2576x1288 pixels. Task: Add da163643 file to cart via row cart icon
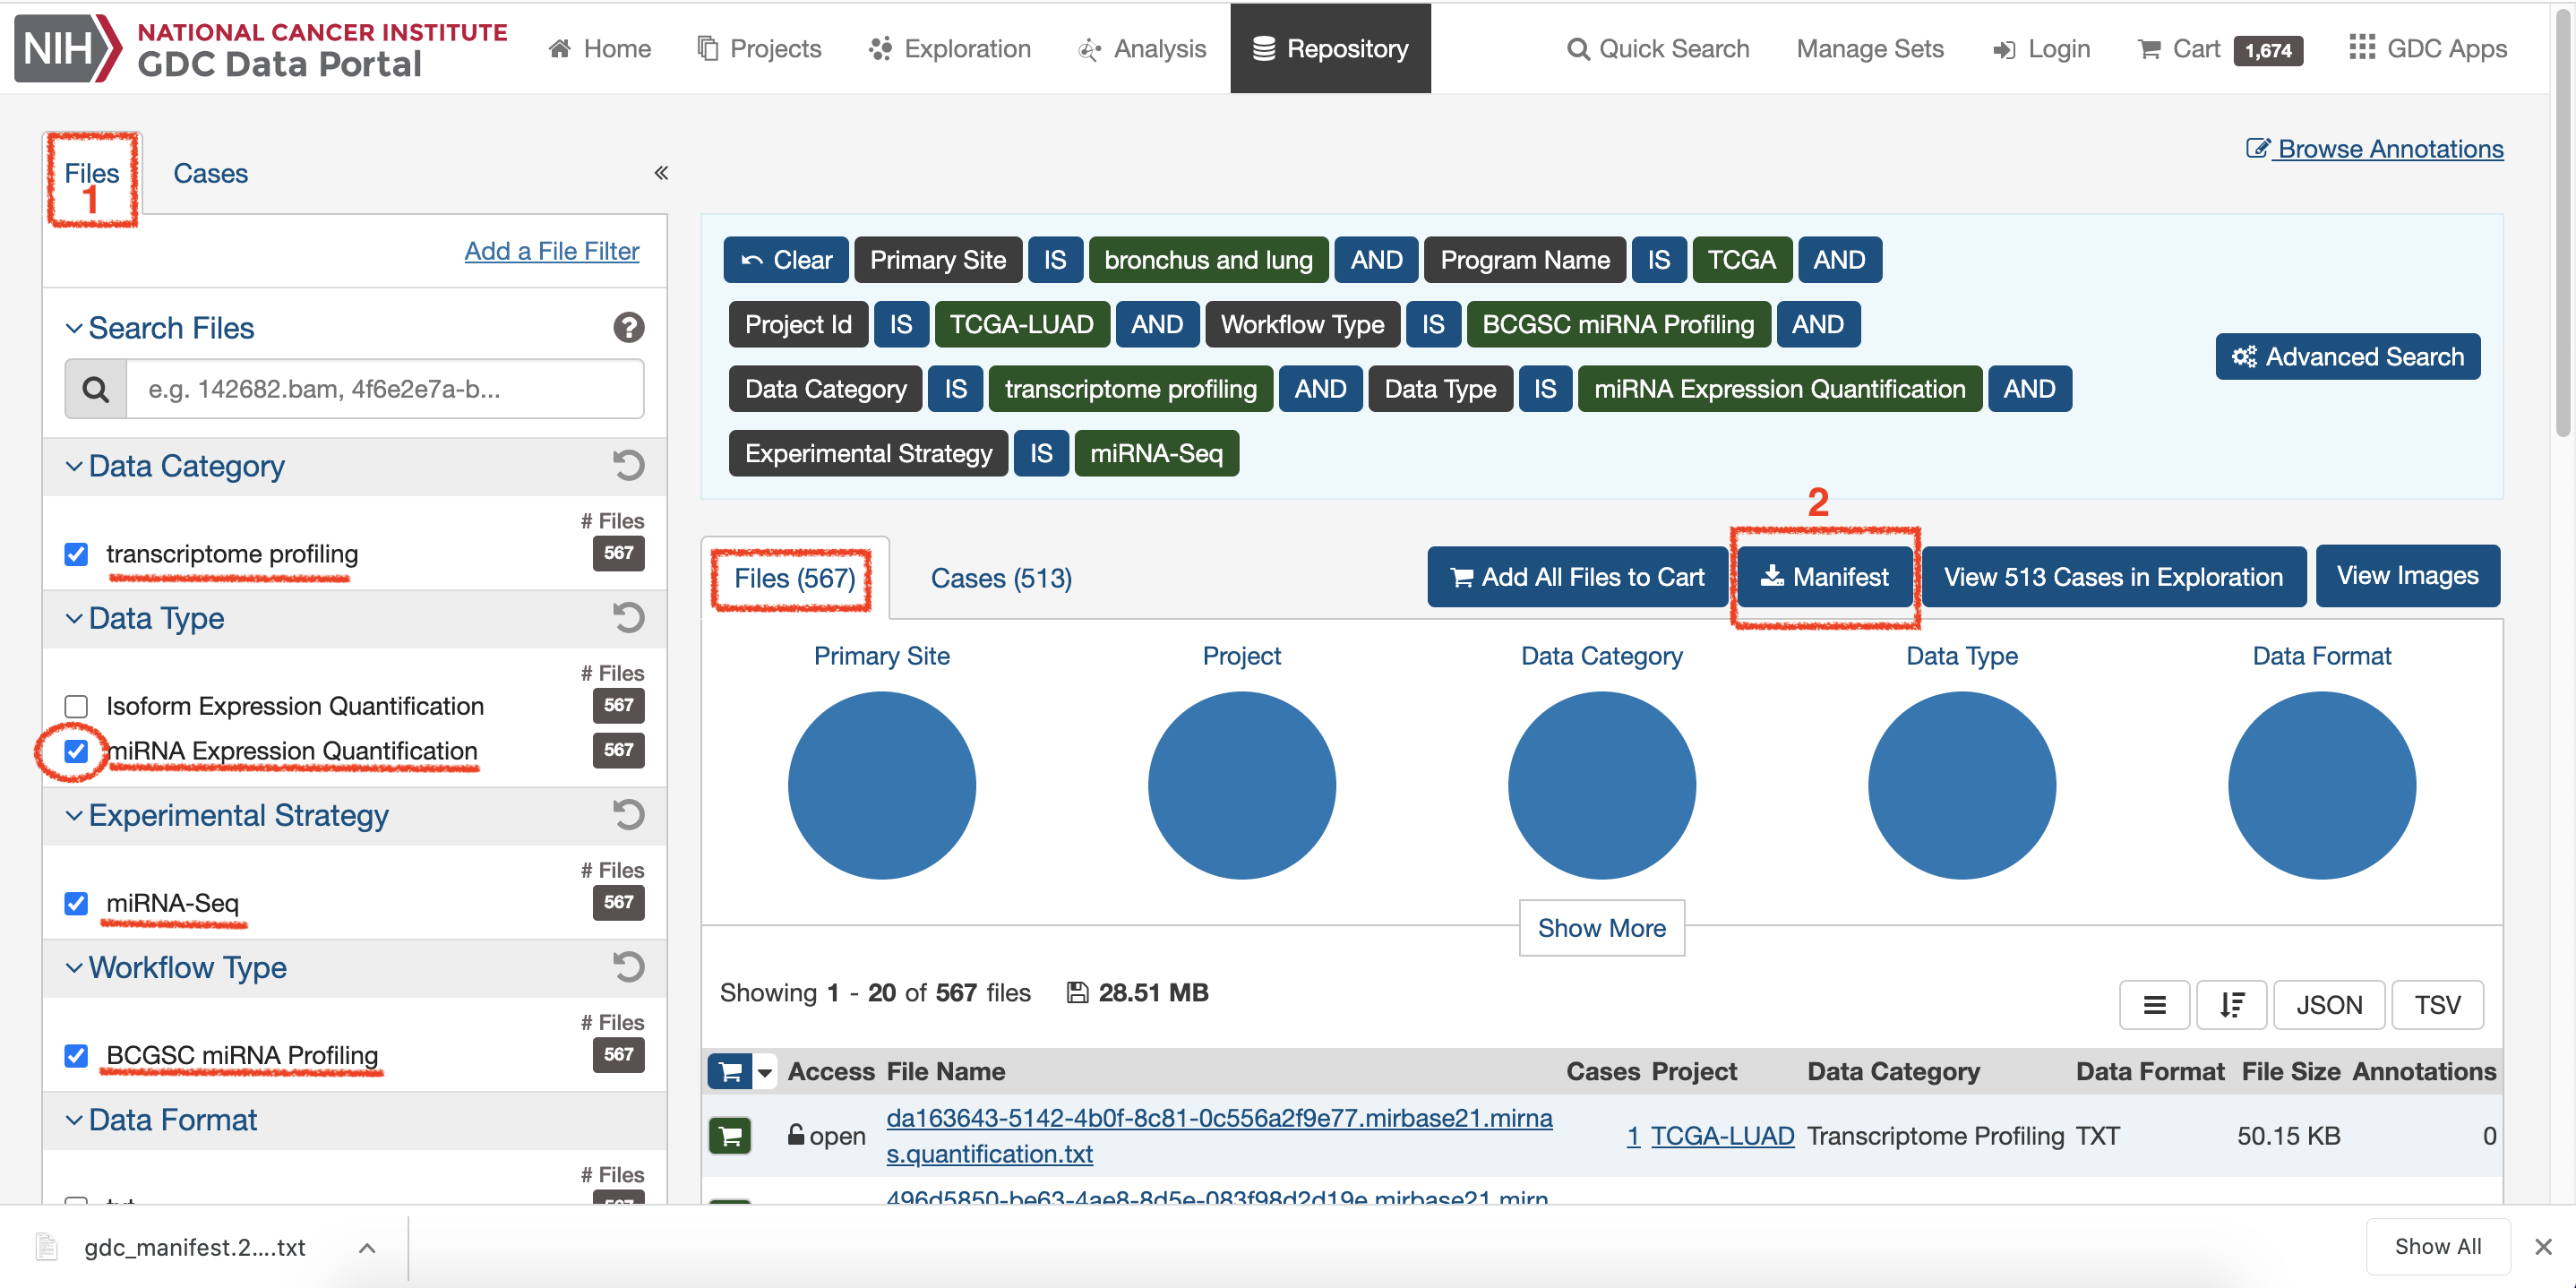coord(730,1135)
